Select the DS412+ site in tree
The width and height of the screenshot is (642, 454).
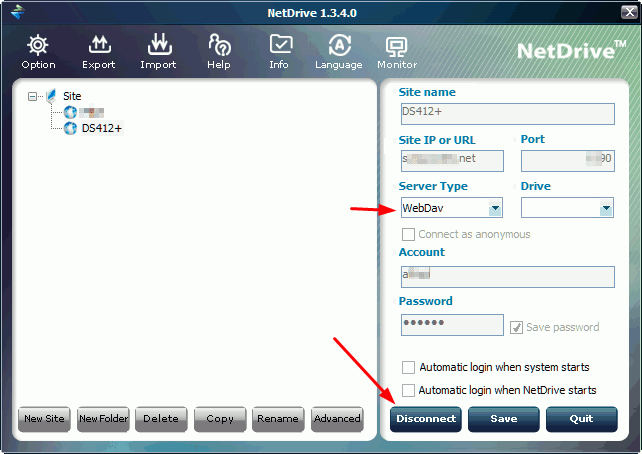click(x=102, y=128)
